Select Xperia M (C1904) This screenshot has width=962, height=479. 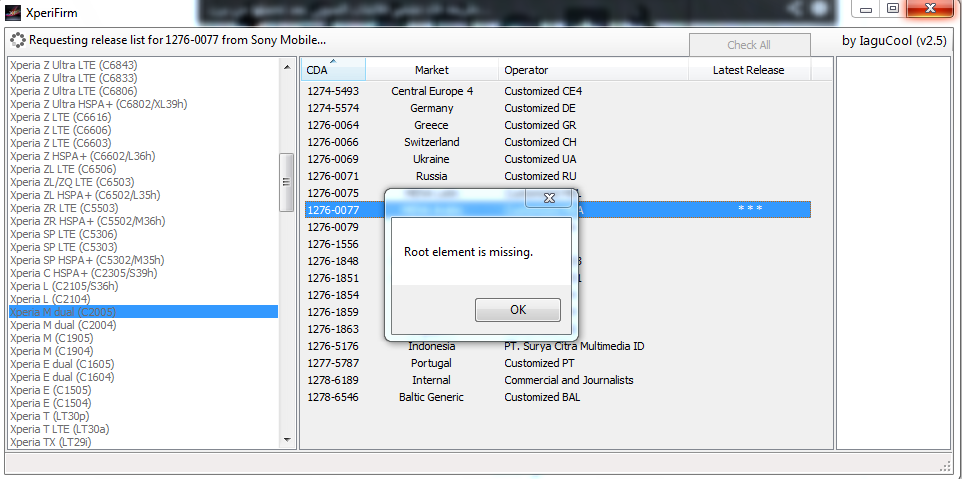coord(144,351)
